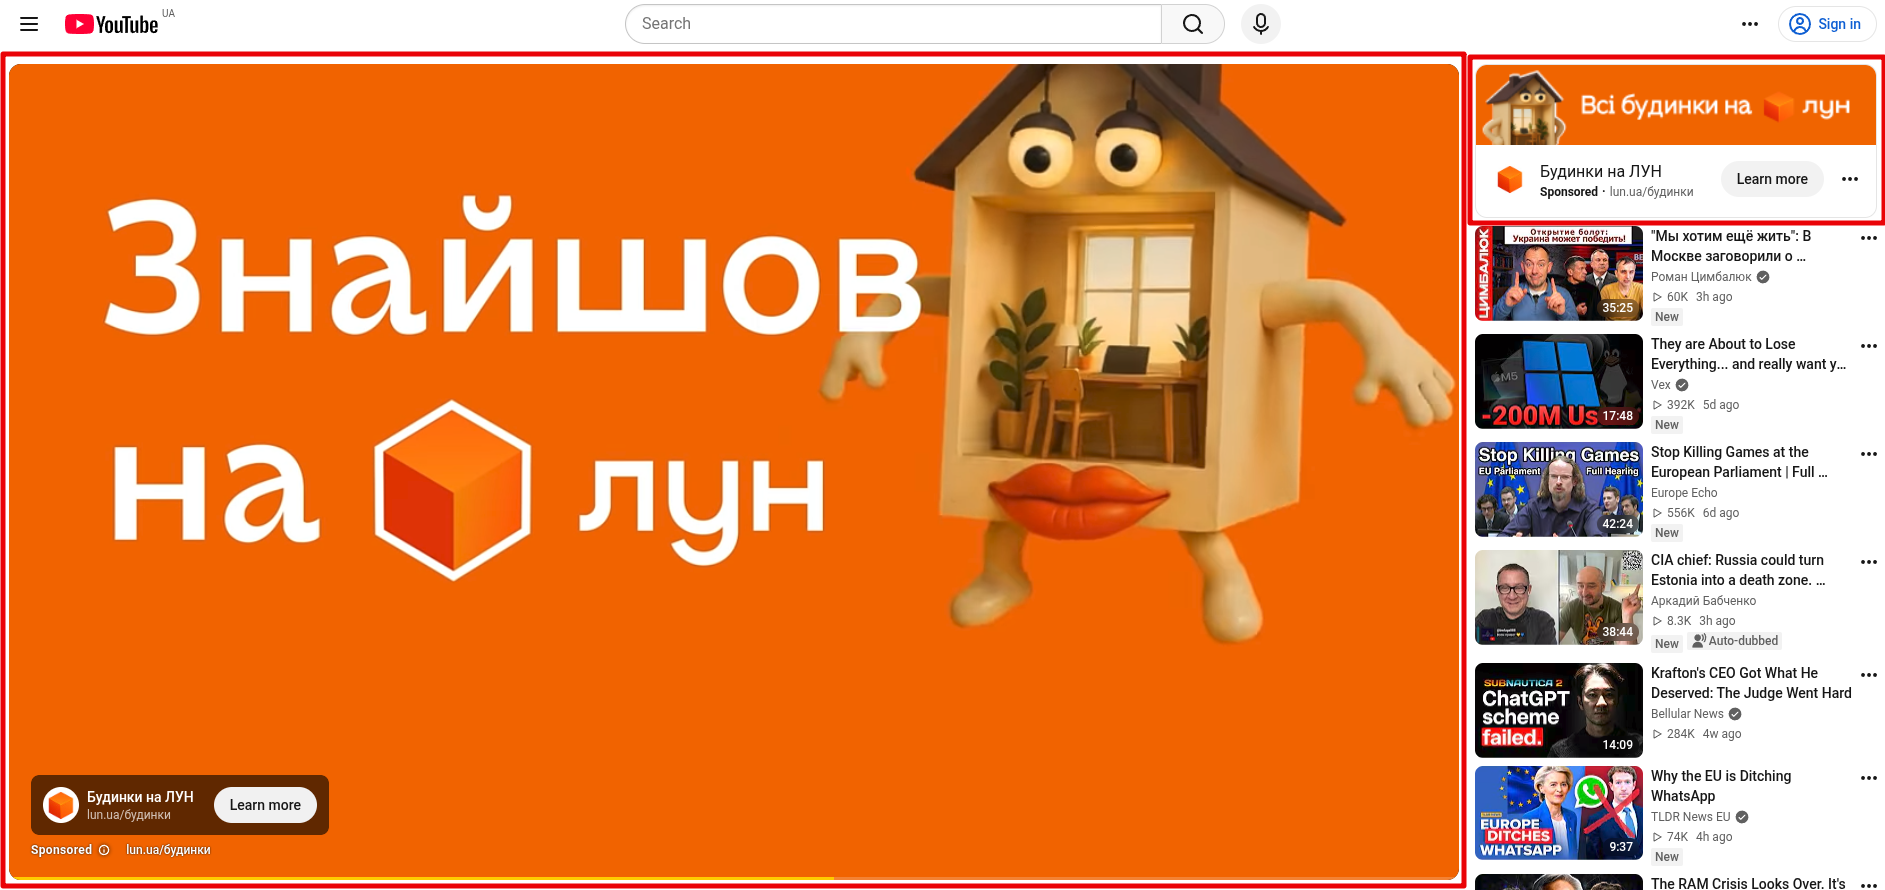Image resolution: width=1885 pixels, height=890 pixels.
Task: Open options for 'They are About to Lose' video
Action: [1869, 346]
